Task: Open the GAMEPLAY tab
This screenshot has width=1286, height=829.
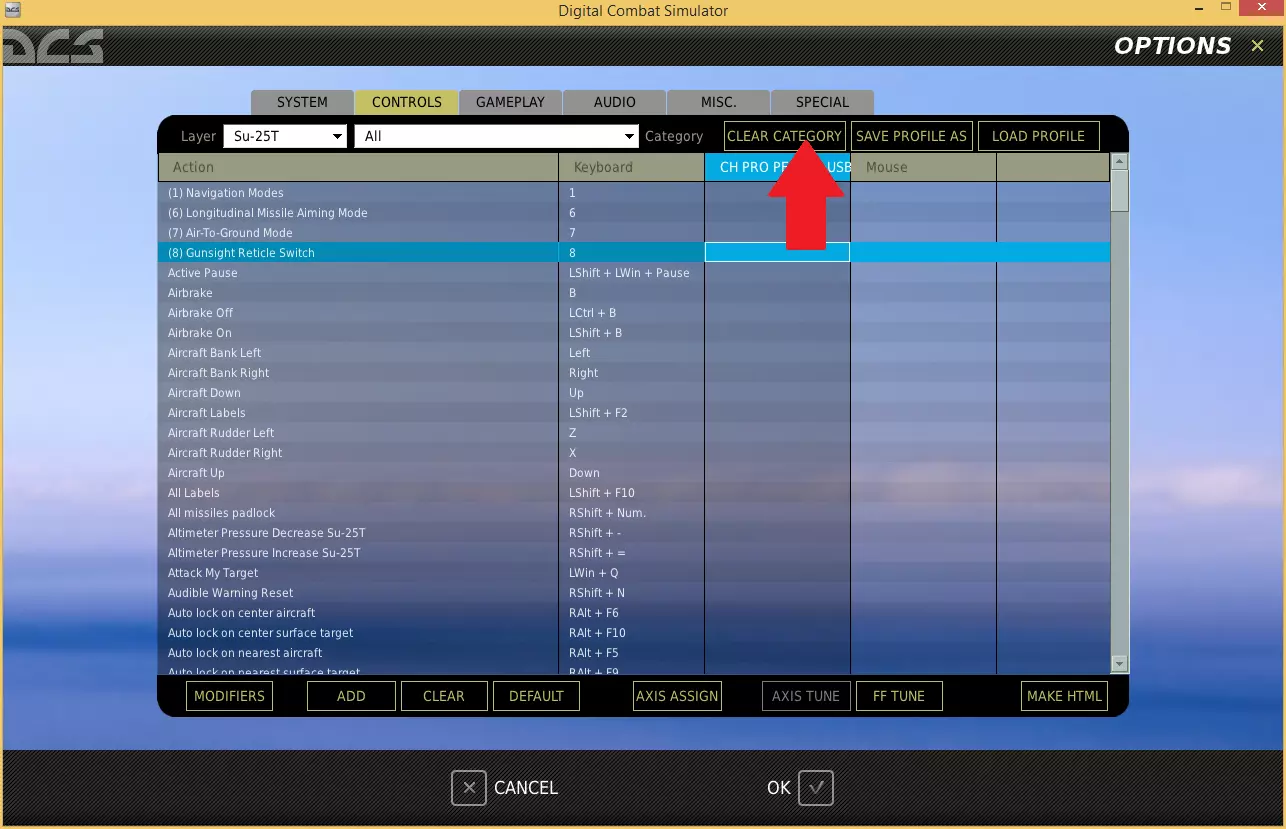Action: coord(510,102)
